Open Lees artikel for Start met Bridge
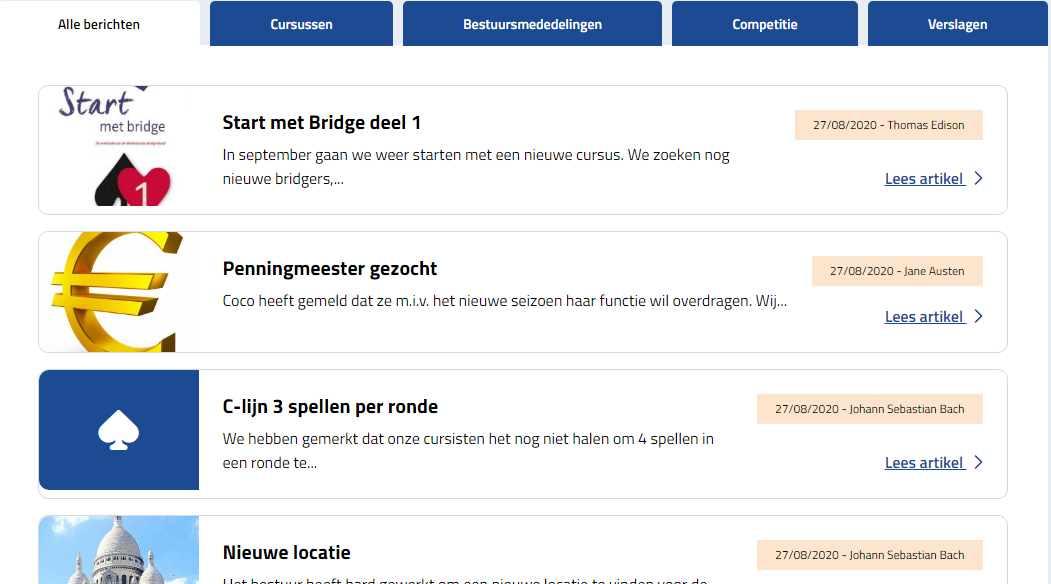The width and height of the screenshot is (1051, 584). point(924,179)
